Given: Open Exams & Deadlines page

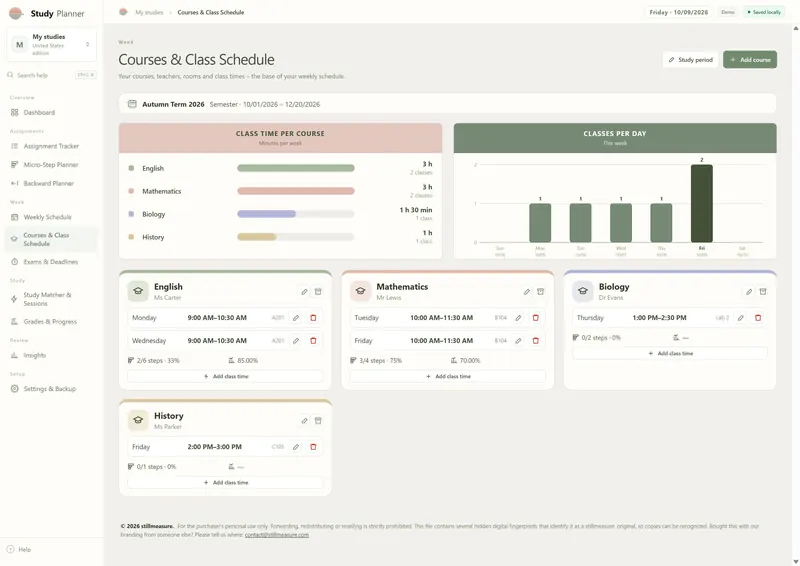Looking at the screenshot, I should 51,262.
